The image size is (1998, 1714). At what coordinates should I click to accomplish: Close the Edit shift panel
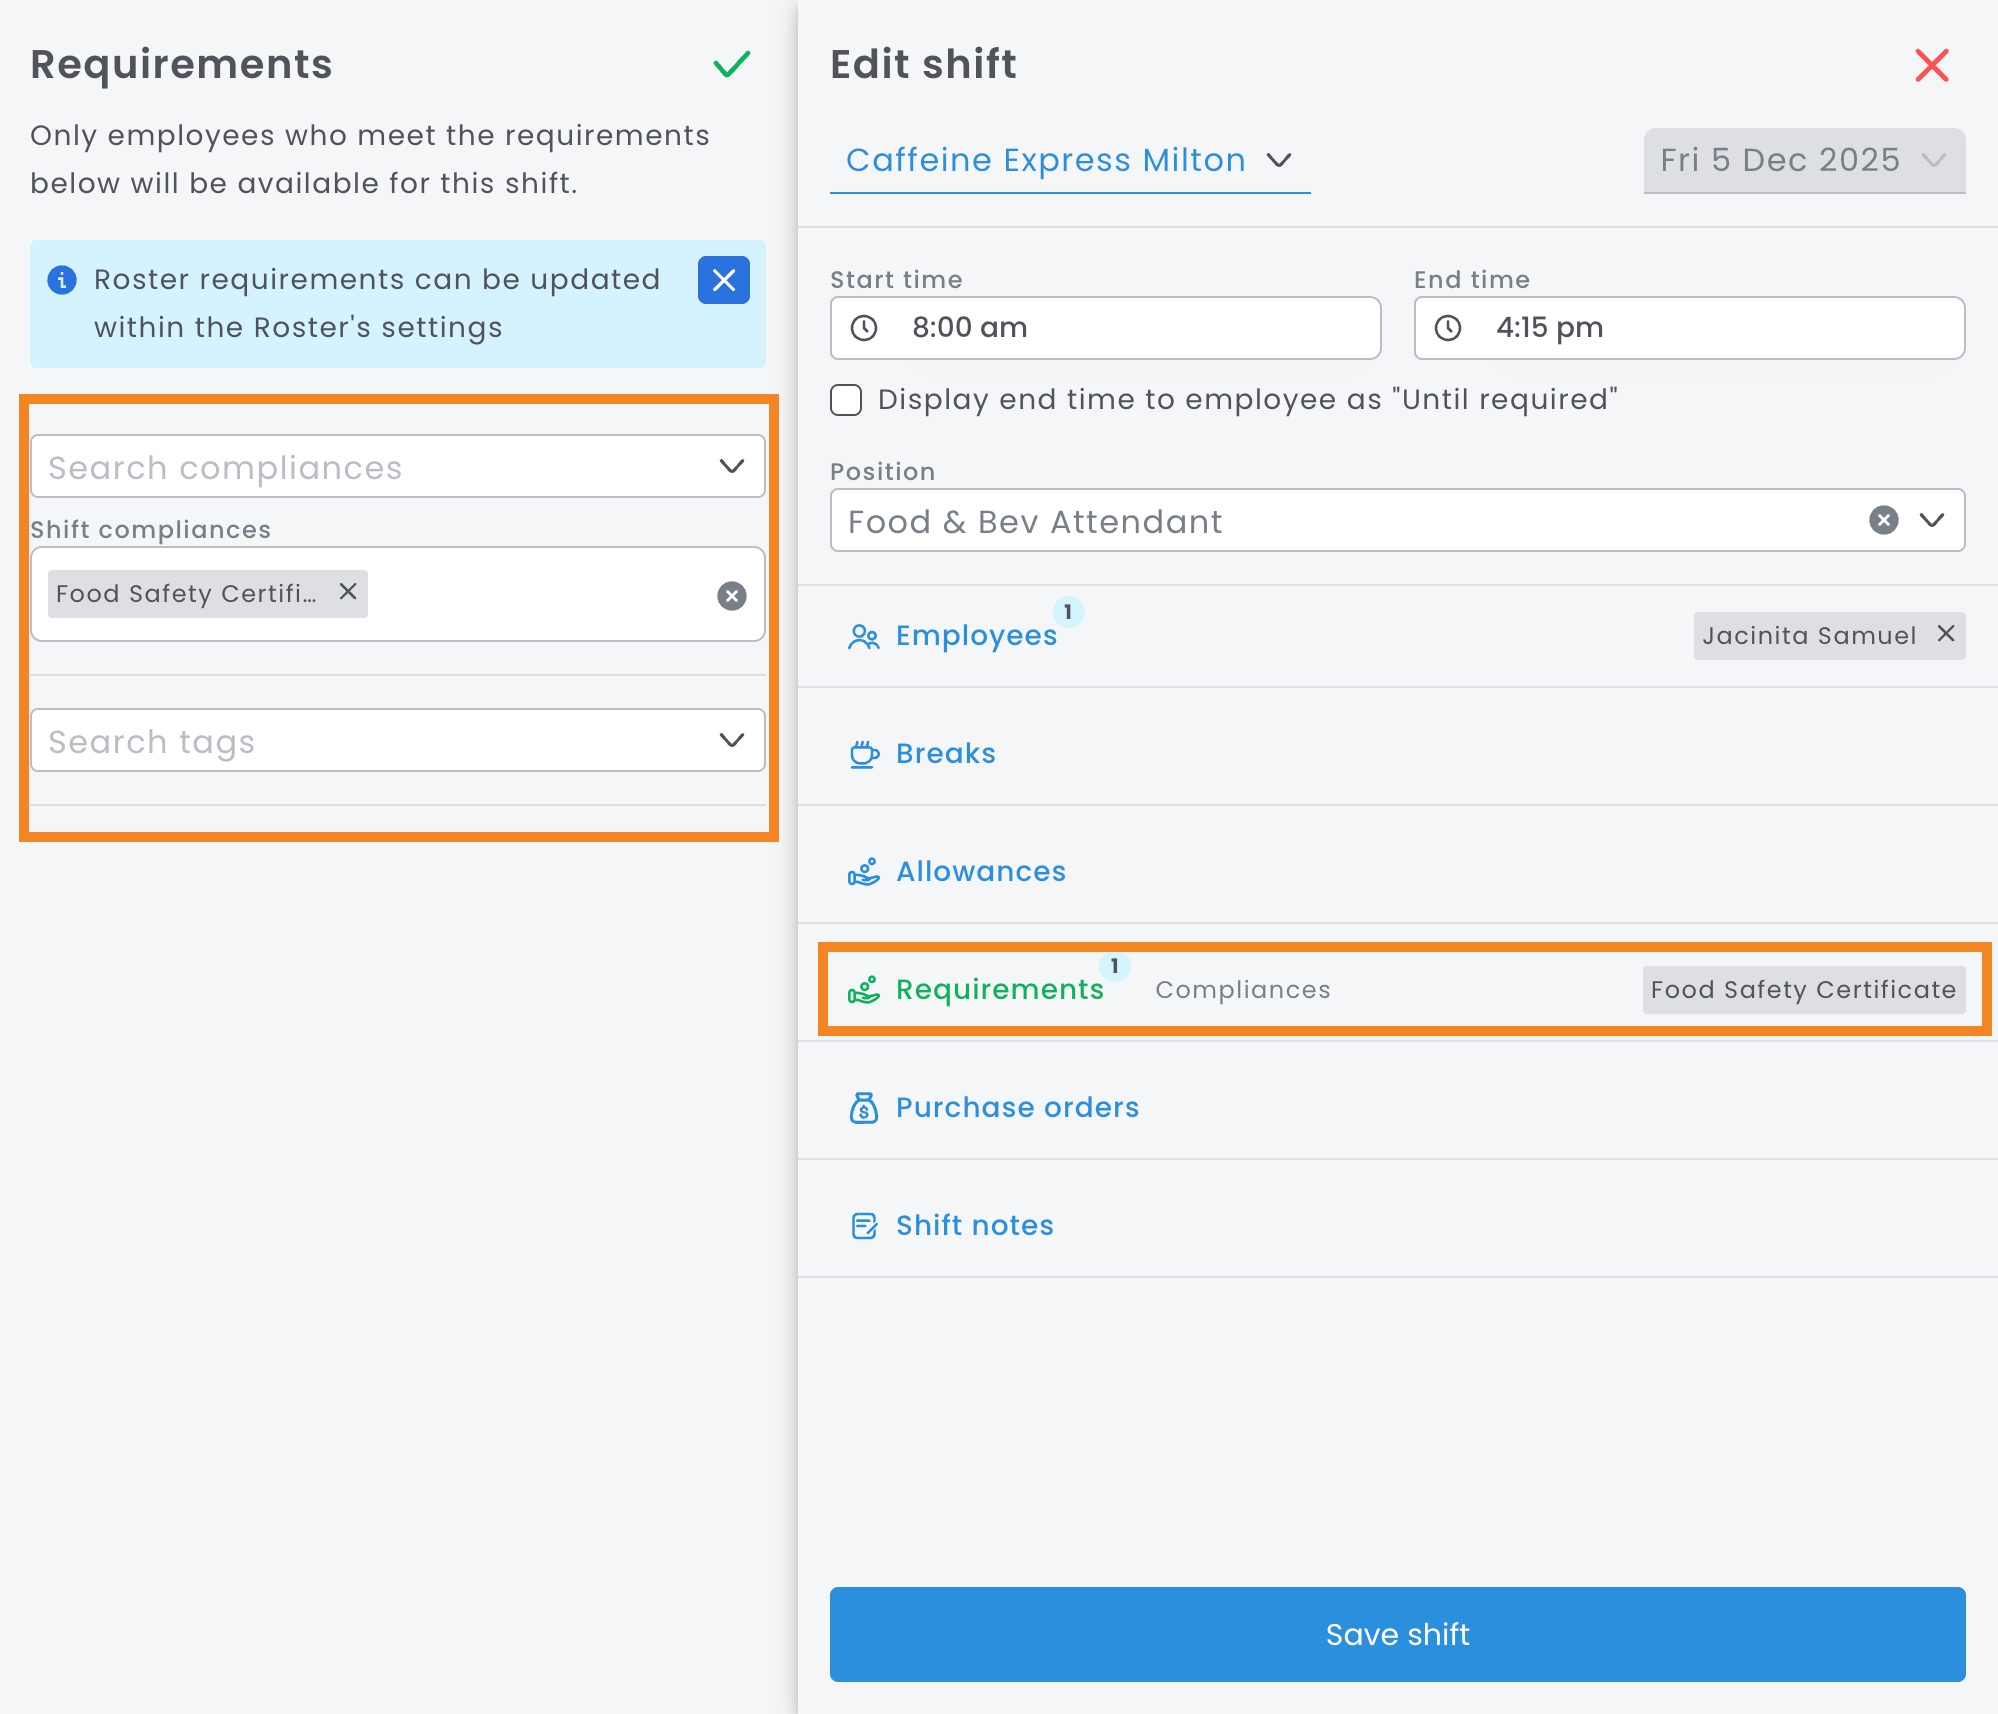click(x=1931, y=66)
